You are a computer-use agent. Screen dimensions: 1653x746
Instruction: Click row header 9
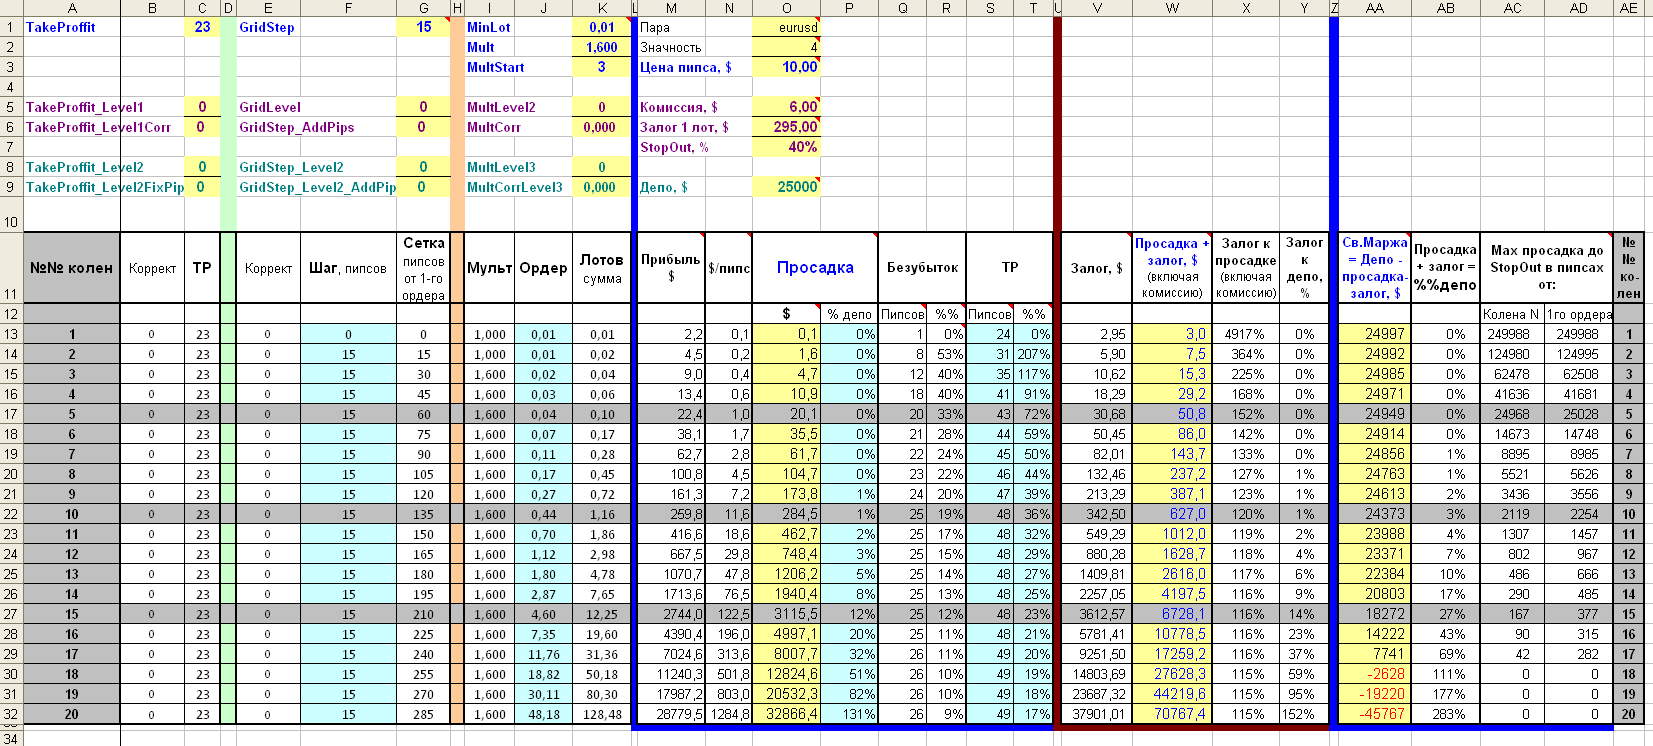coord(11,187)
